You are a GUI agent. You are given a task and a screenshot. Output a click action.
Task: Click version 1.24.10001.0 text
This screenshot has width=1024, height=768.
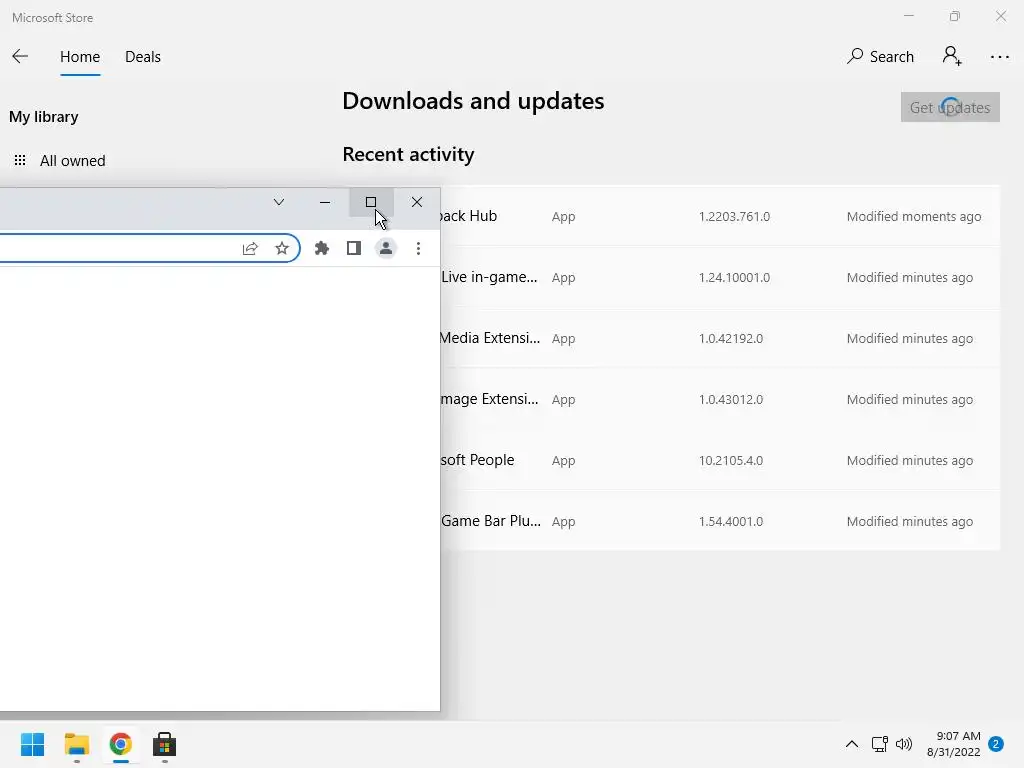click(734, 278)
